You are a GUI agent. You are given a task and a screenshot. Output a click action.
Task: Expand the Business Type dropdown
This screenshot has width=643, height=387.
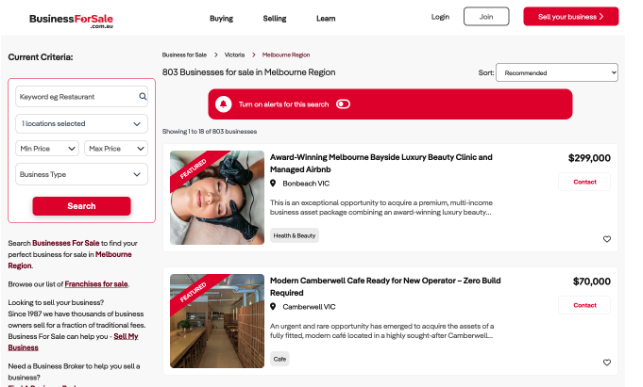(x=82, y=174)
